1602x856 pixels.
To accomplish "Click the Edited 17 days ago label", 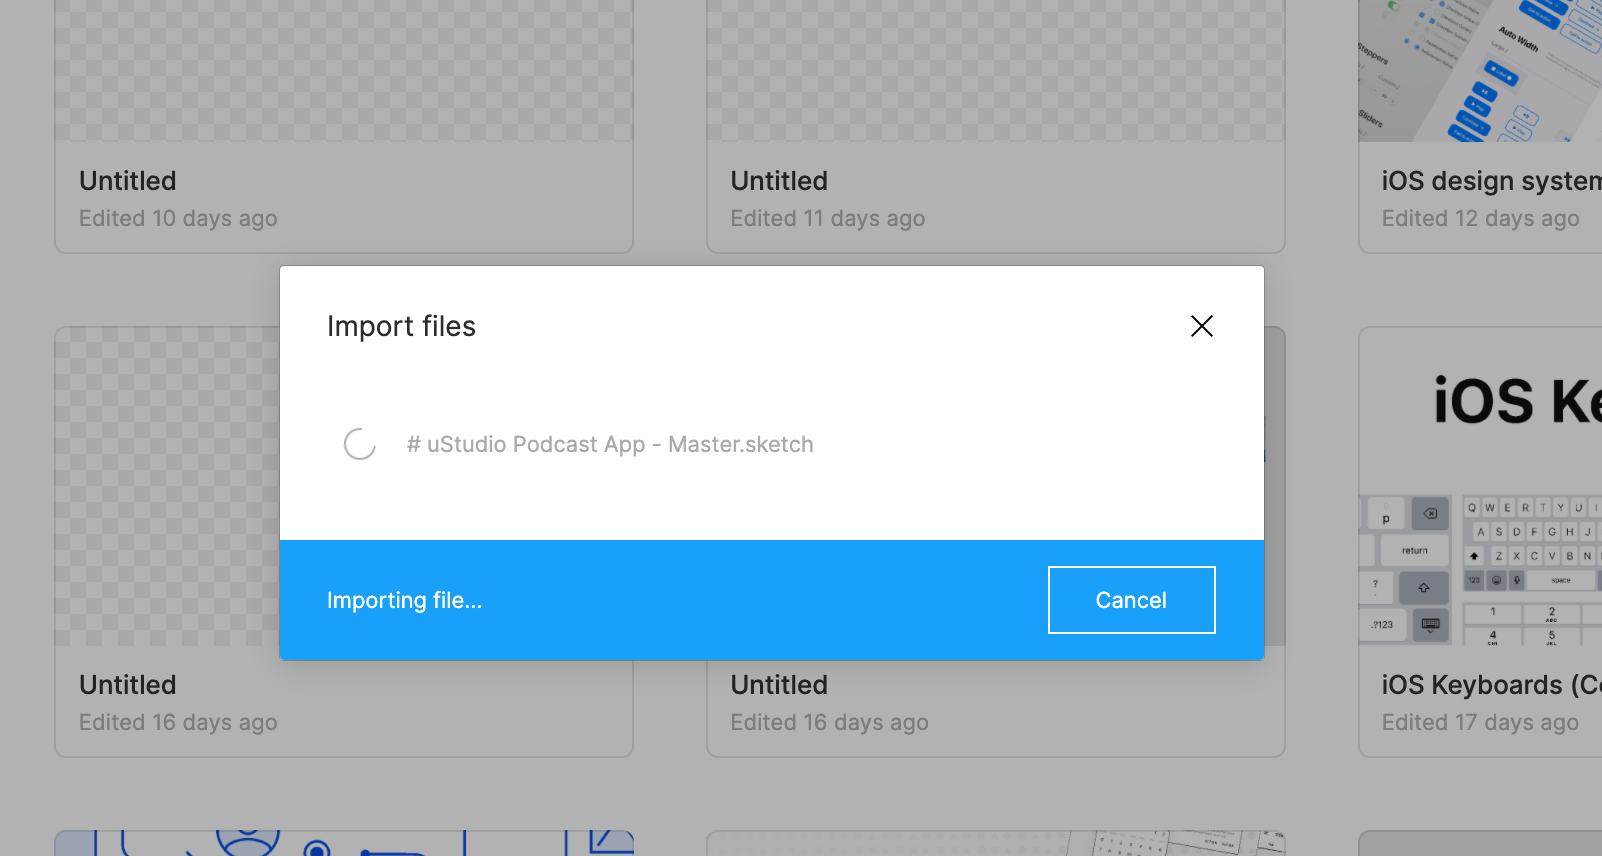I will point(1480,723).
